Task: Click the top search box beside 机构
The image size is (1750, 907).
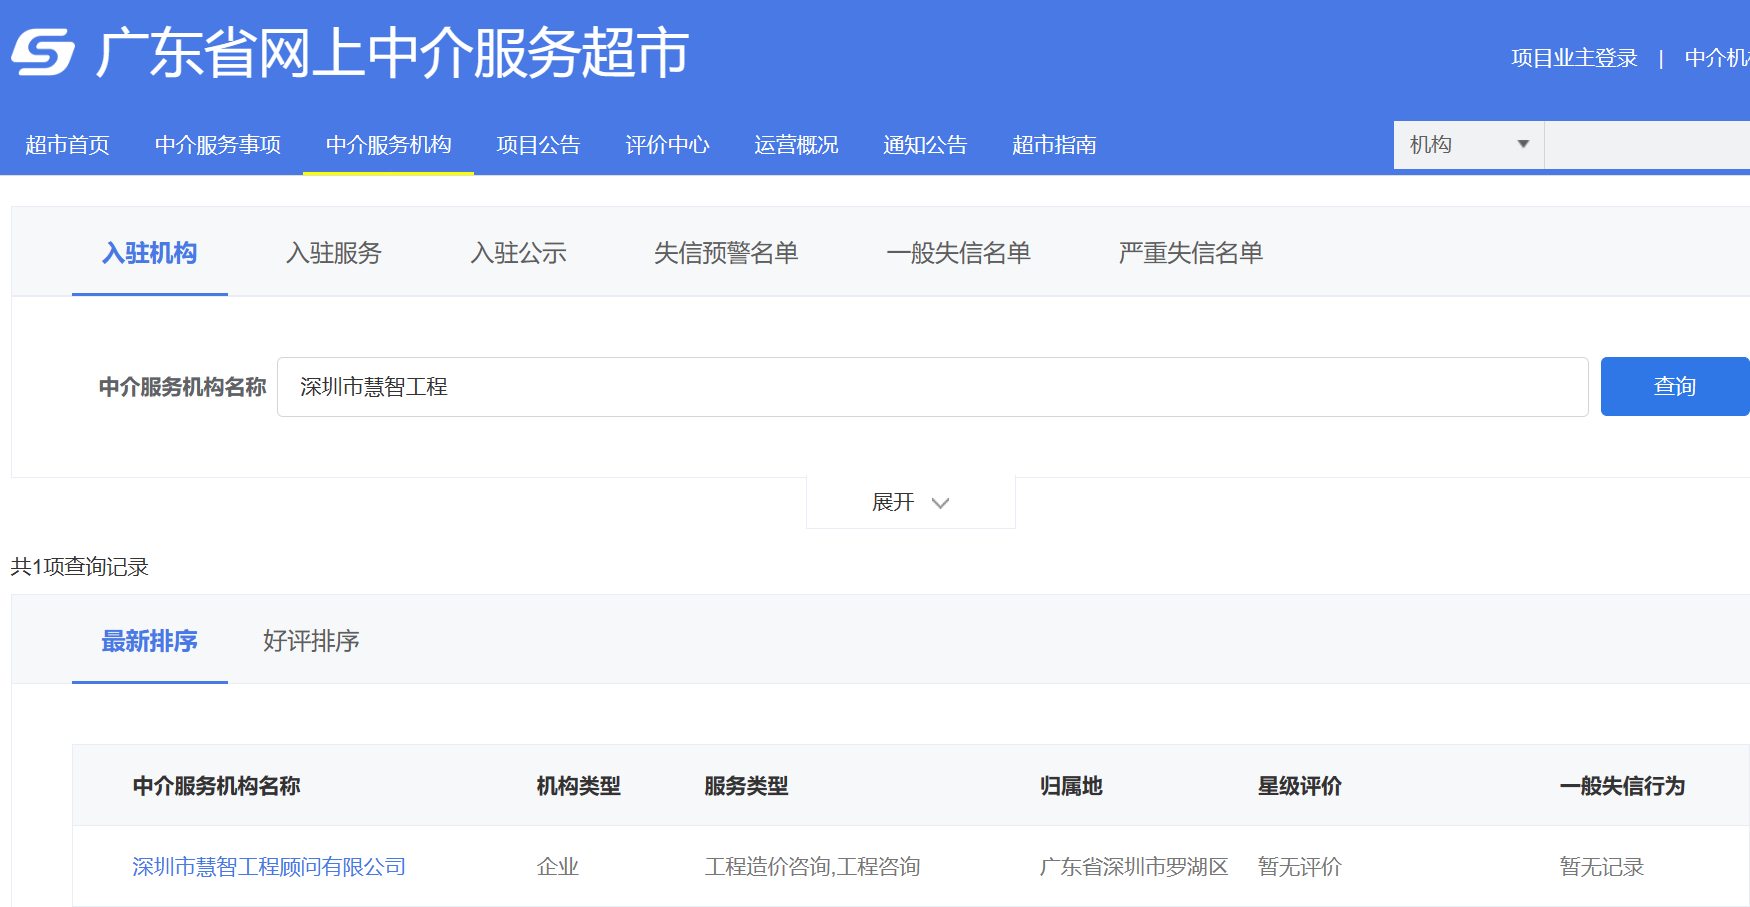Action: (x=1647, y=145)
